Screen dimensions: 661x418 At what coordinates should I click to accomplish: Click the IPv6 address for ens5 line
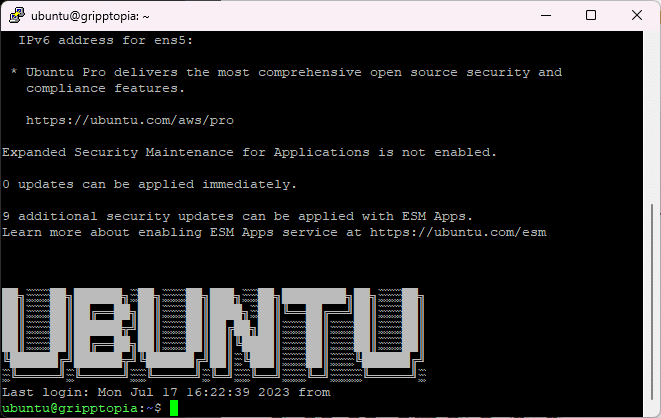105,40
